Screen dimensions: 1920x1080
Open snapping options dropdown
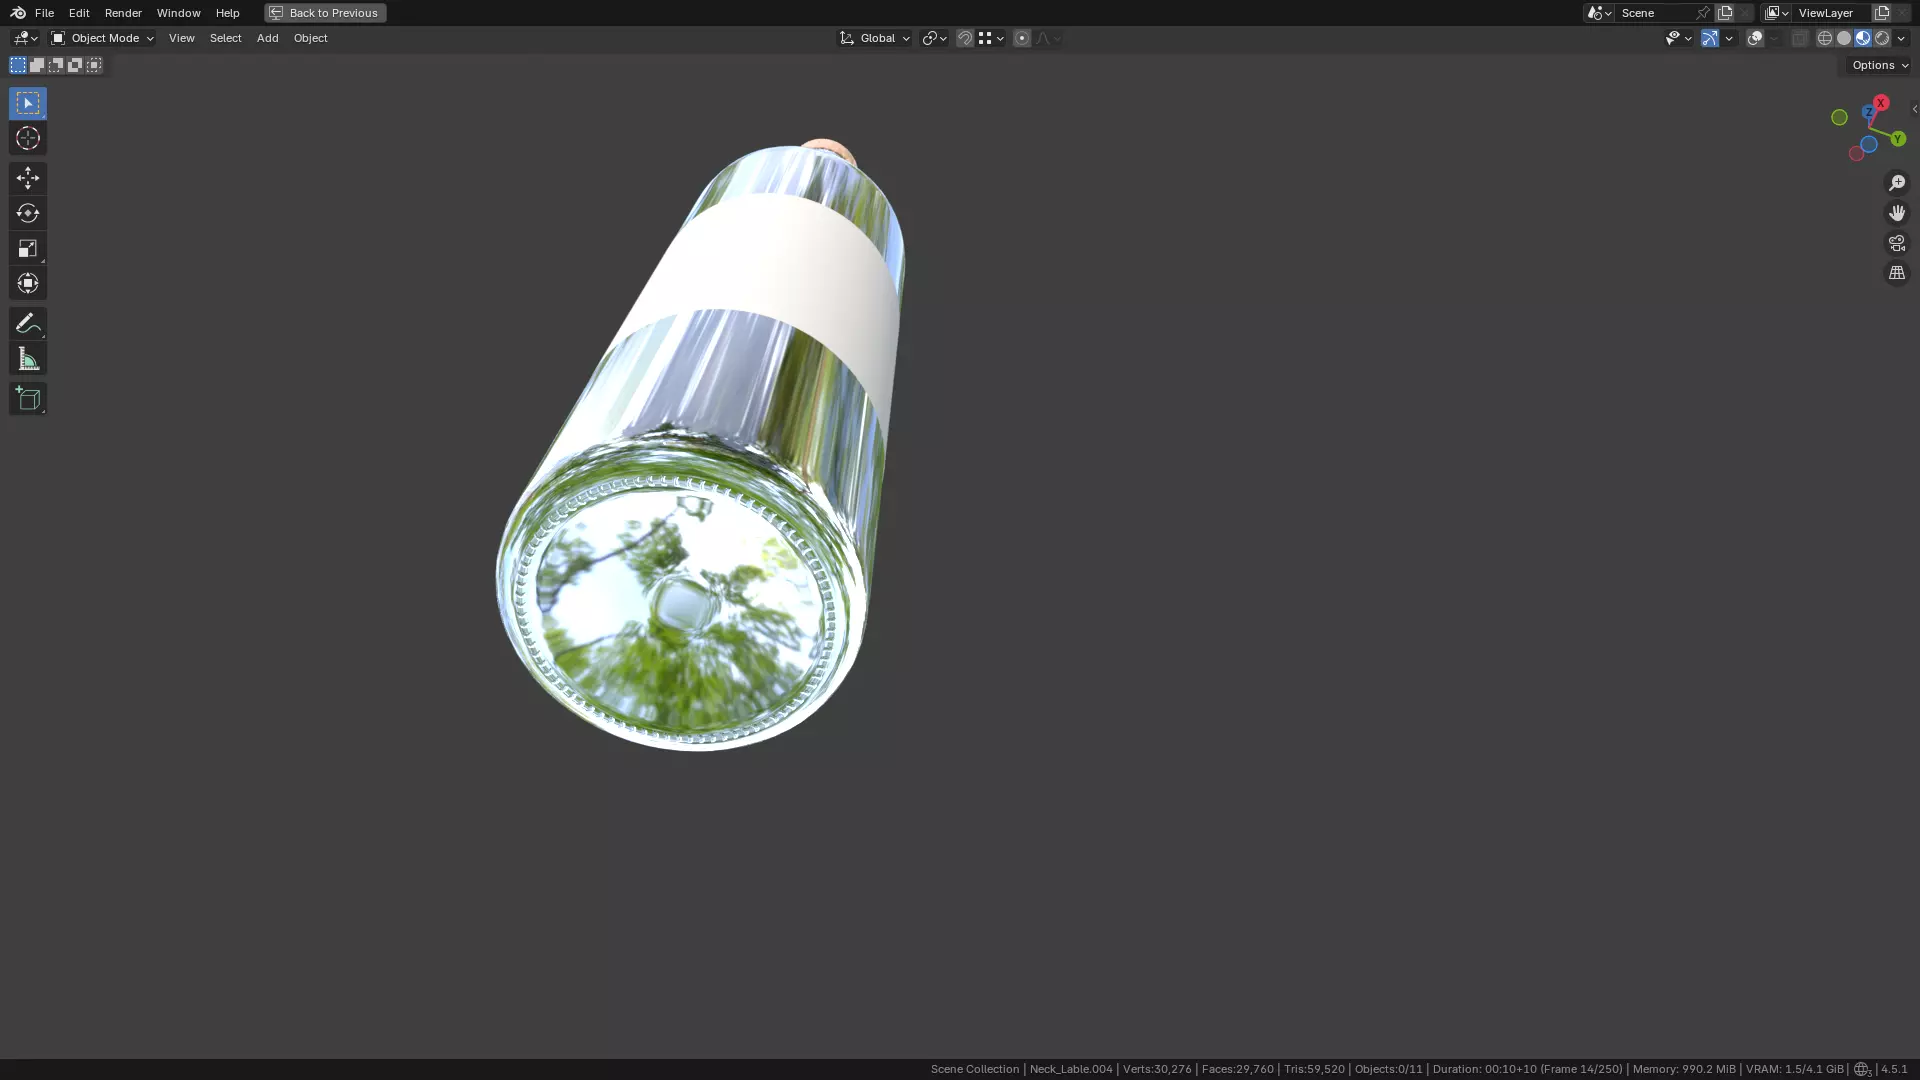tap(992, 38)
